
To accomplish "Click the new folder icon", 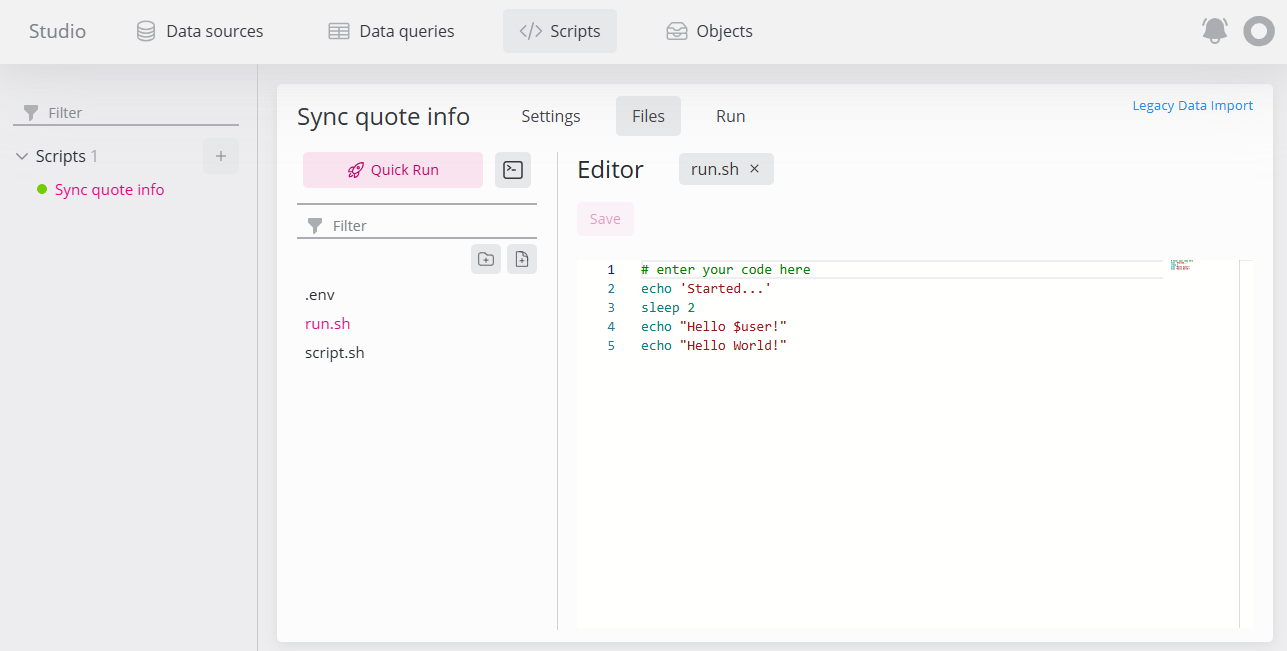I will click(486, 259).
